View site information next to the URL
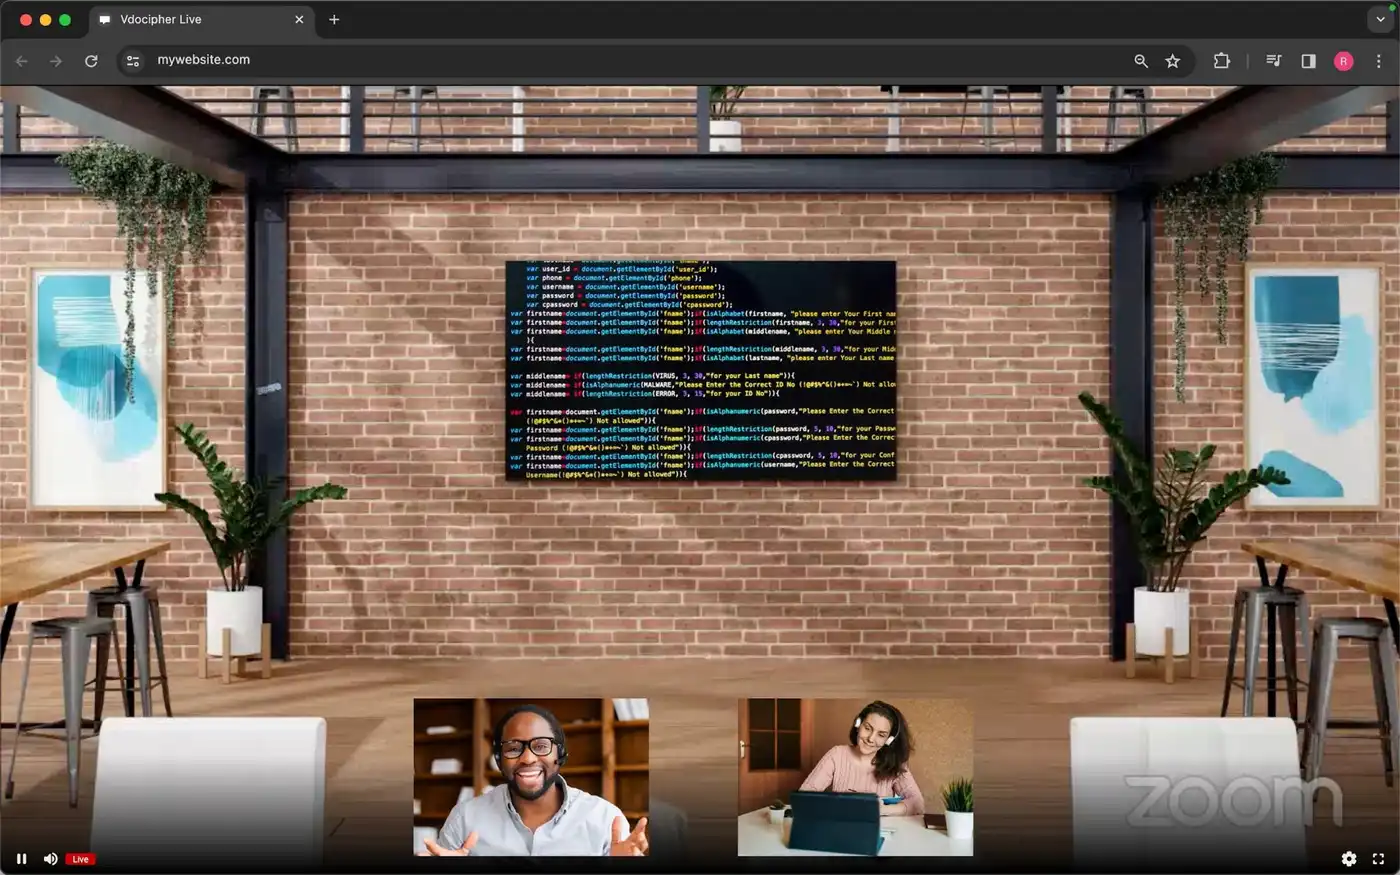The height and width of the screenshot is (875, 1400). point(132,61)
